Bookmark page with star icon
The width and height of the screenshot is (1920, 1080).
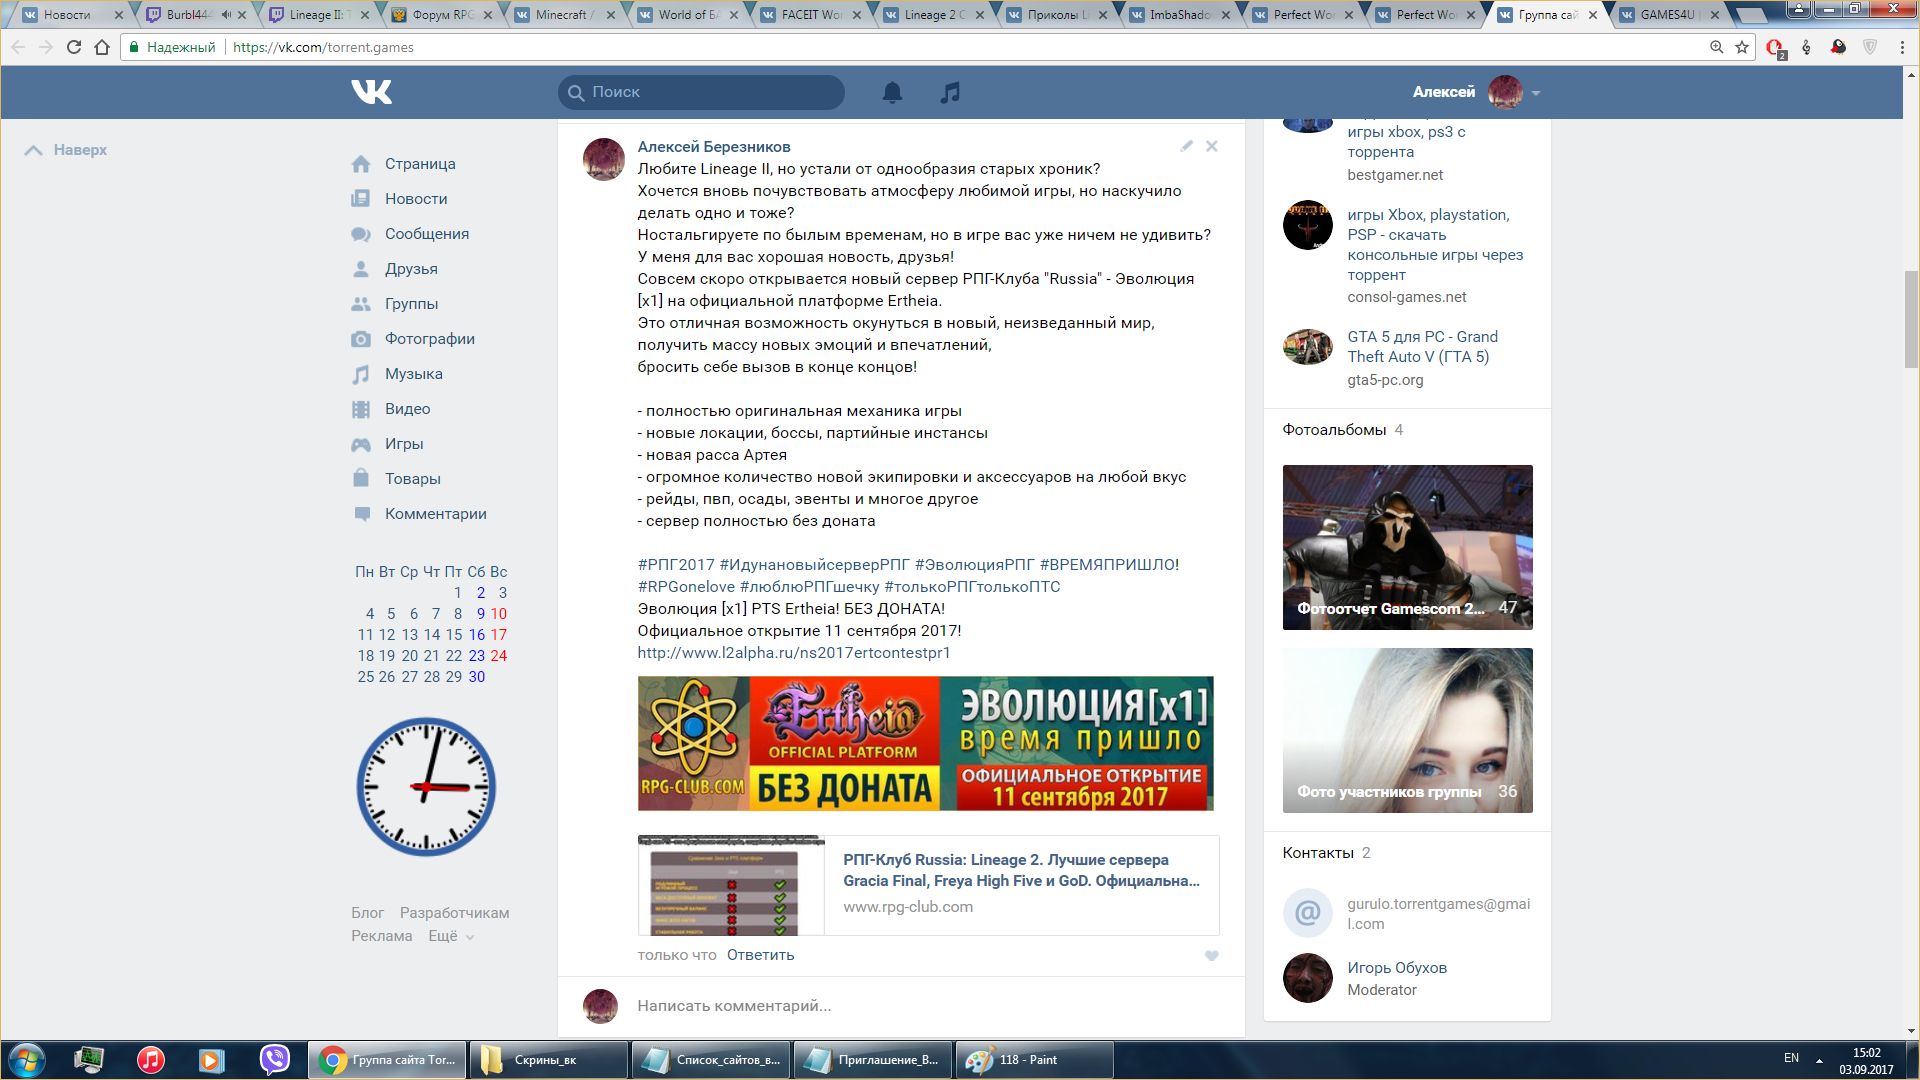pos(1742,47)
